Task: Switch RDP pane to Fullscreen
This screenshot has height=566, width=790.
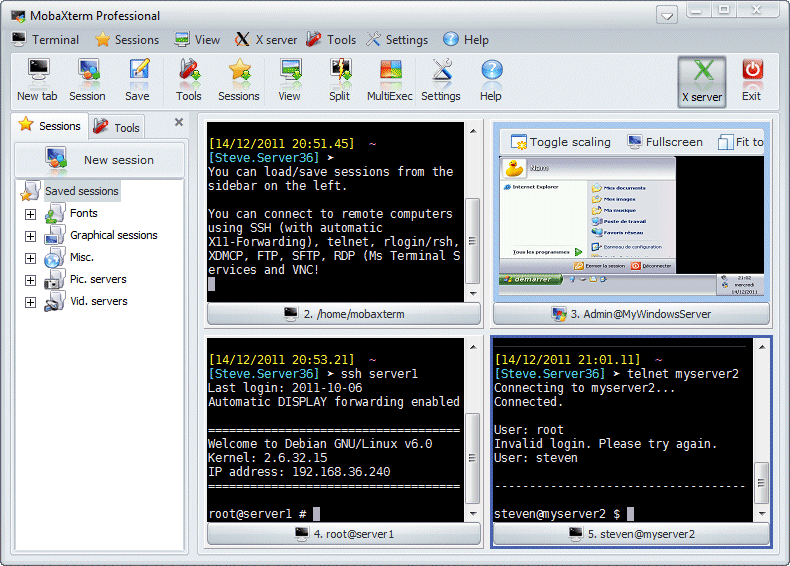Action: pyautogui.click(x=664, y=142)
